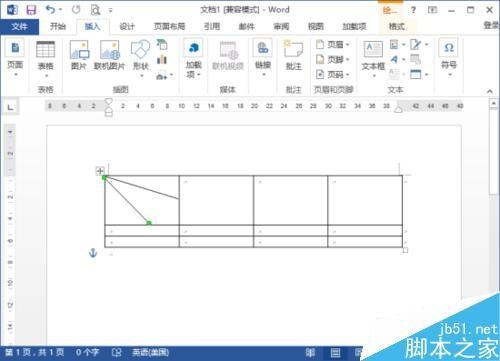
Task: Insert a 文本框 text box
Action: click(x=373, y=59)
